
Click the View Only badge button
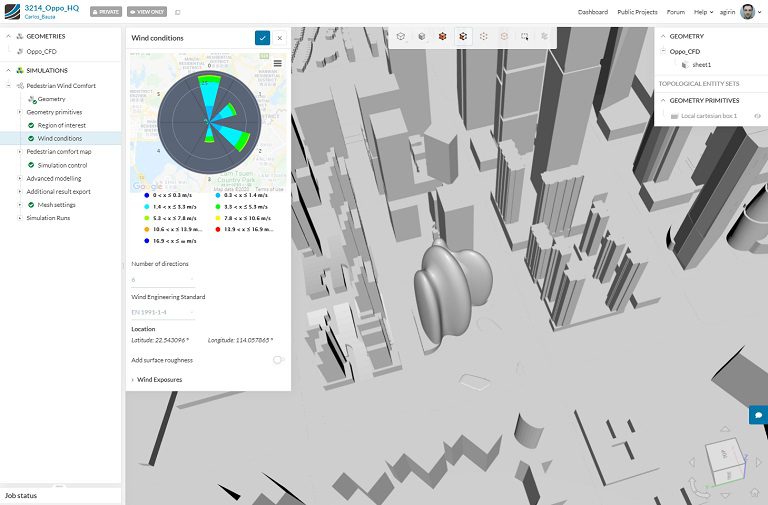pyautogui.click(x=146, y=12)
